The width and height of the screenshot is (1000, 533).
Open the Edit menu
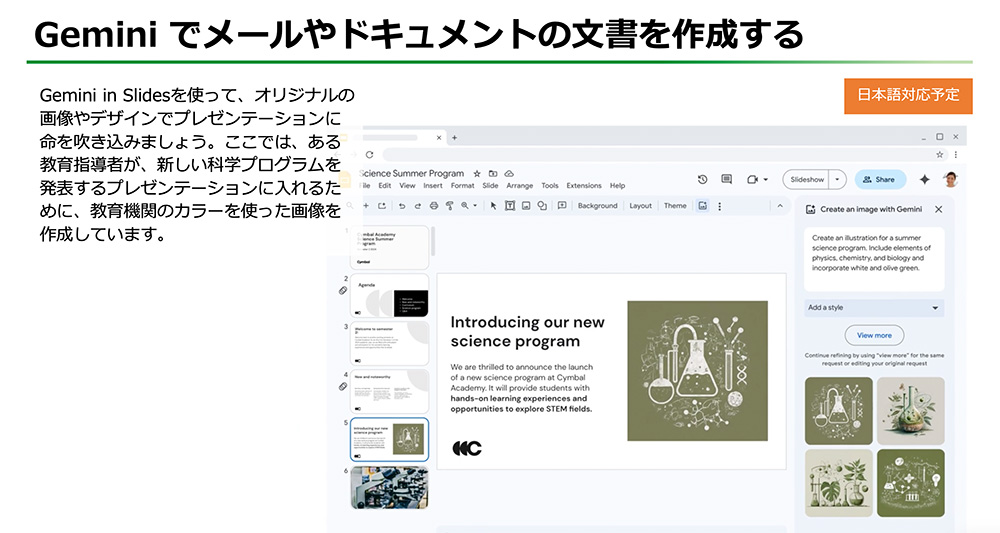tap(385, 186)
